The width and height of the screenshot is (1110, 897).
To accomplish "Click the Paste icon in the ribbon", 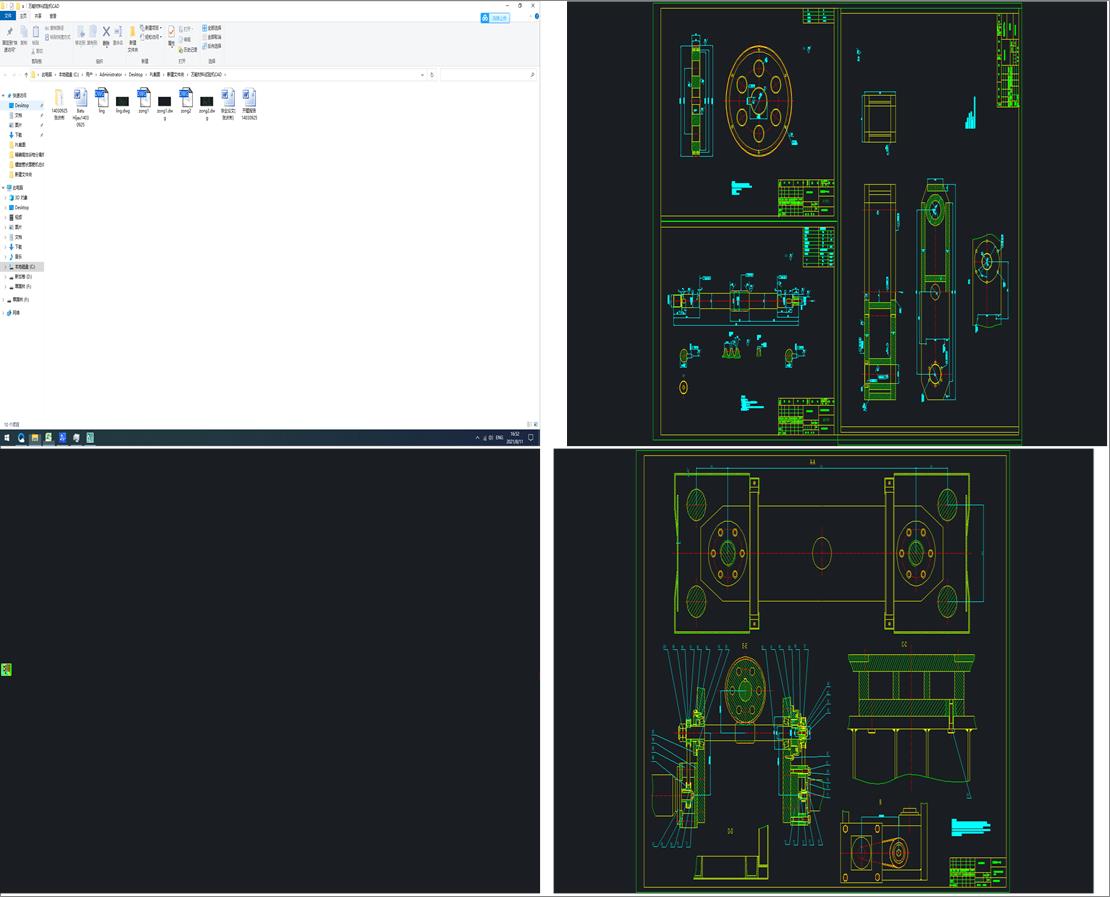I will pyautogui.click(x=35, y=35).
